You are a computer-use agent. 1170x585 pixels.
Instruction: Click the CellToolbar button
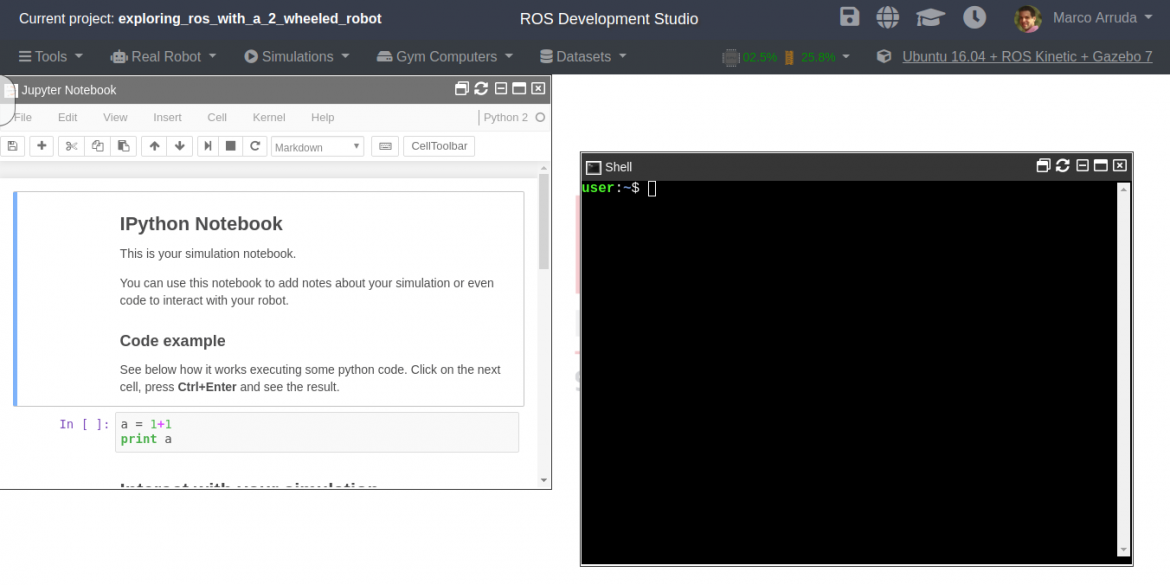[439, 146]
